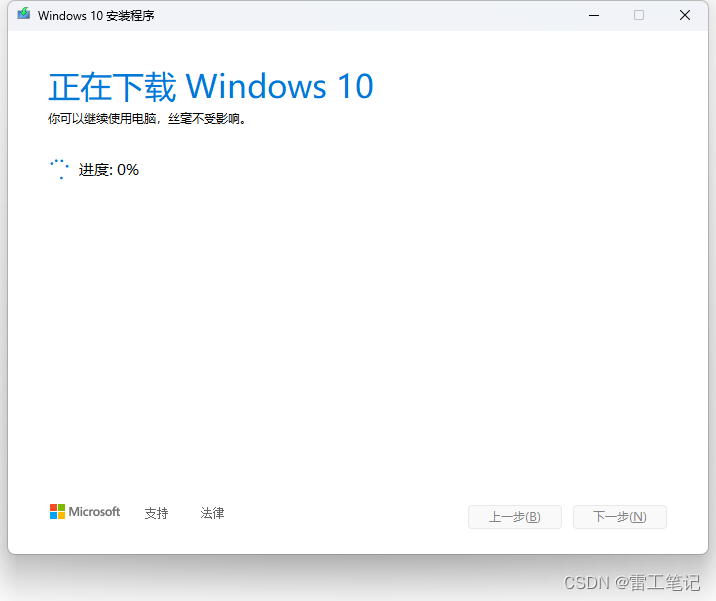Open the 支持 support link

pyautogui.click(x=157, y=513)
